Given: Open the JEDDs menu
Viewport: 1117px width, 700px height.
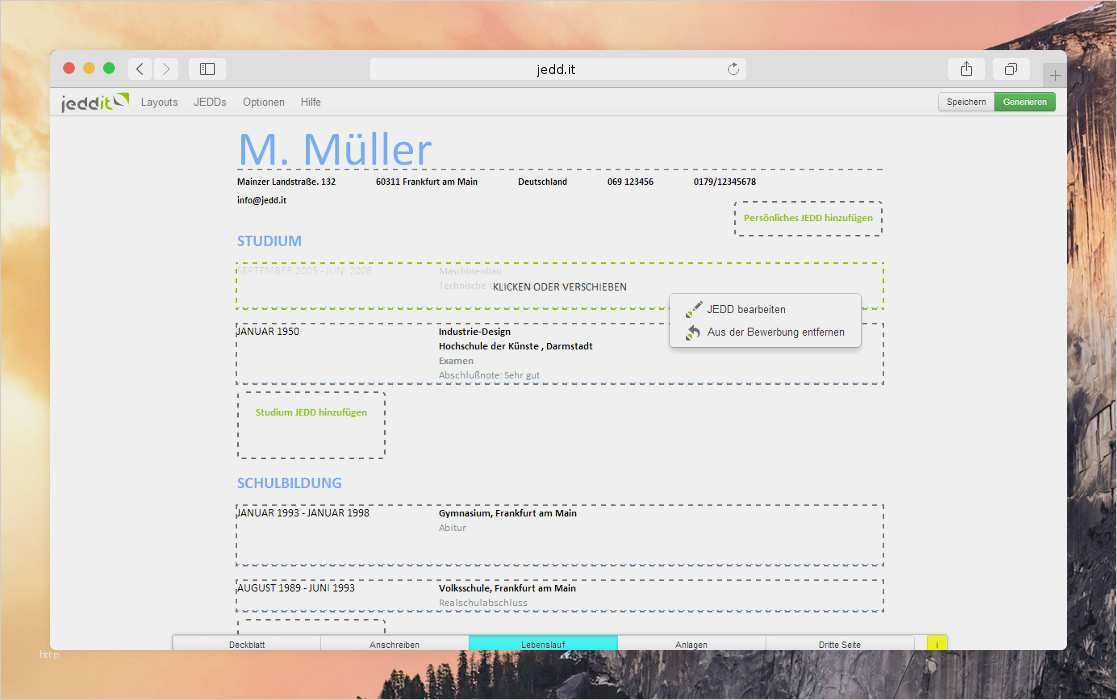Looking at the screenshot, I should 210,102.
